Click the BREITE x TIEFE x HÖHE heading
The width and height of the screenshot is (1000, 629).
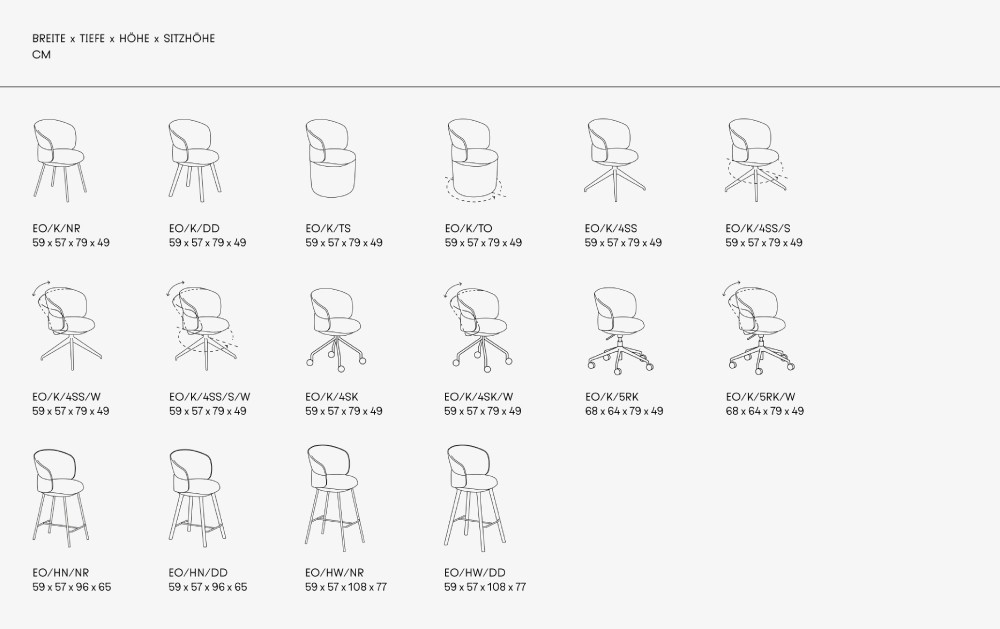(123, 39)
